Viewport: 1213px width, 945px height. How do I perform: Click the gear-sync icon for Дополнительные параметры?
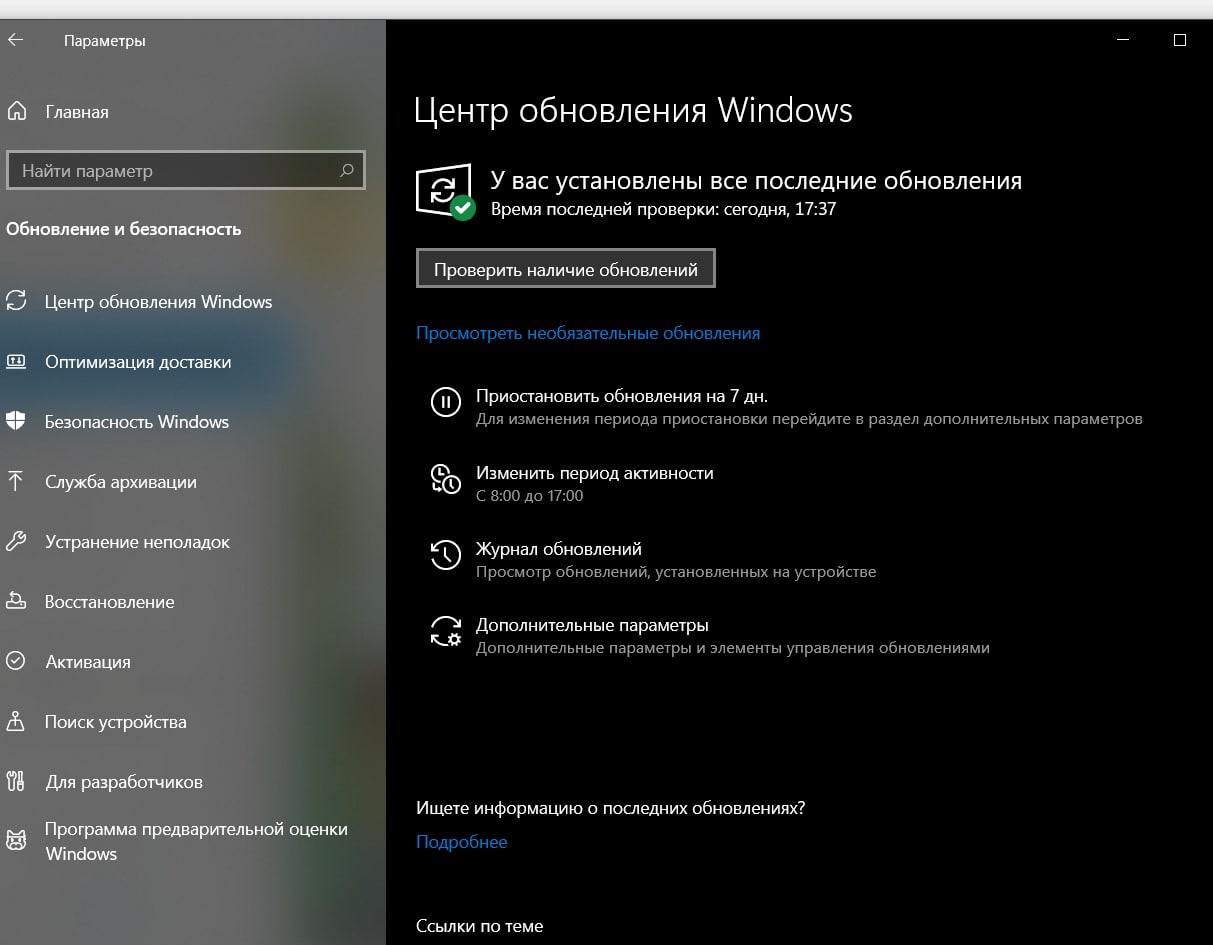[x=445, y=631]
